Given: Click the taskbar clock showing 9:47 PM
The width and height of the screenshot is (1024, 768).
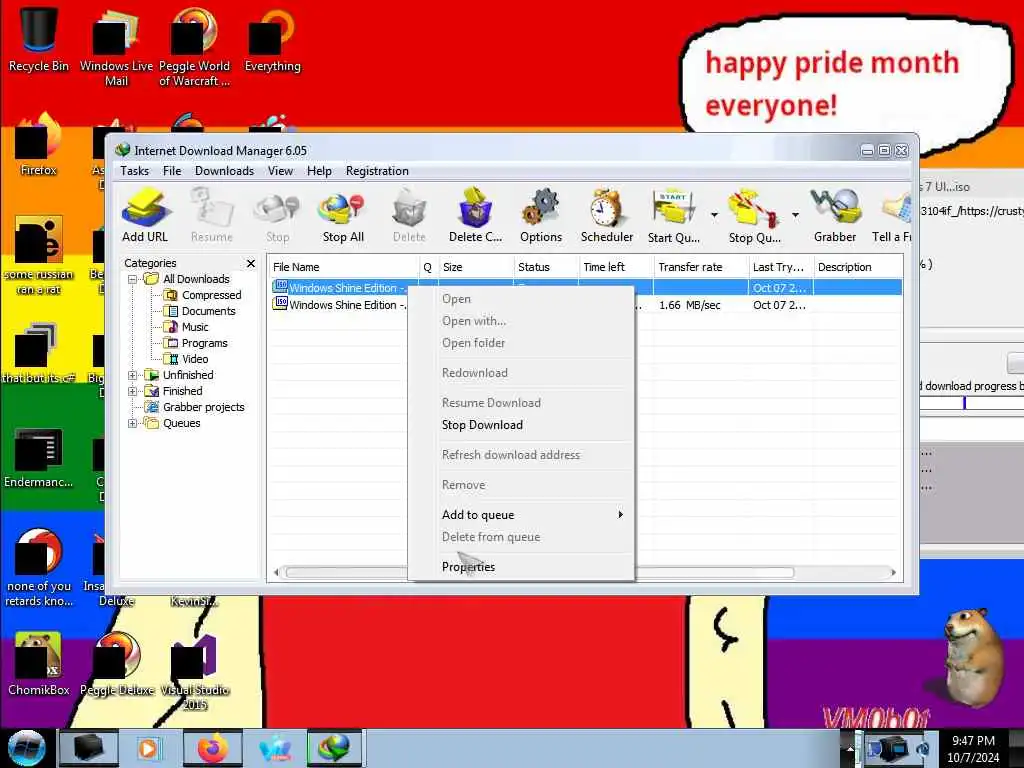Looking at the screenshot, I should [x=973, y=748].
